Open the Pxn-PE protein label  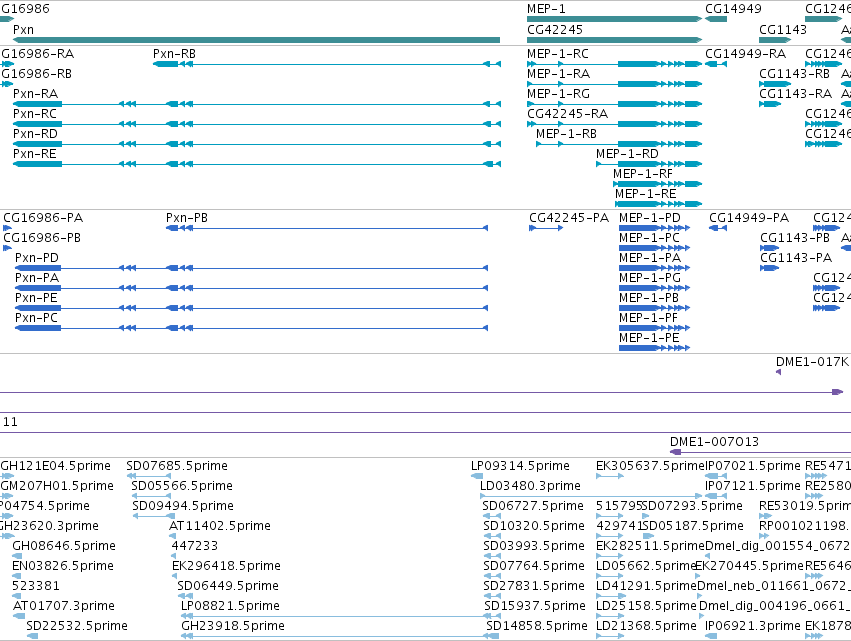[x=36, y=299]
